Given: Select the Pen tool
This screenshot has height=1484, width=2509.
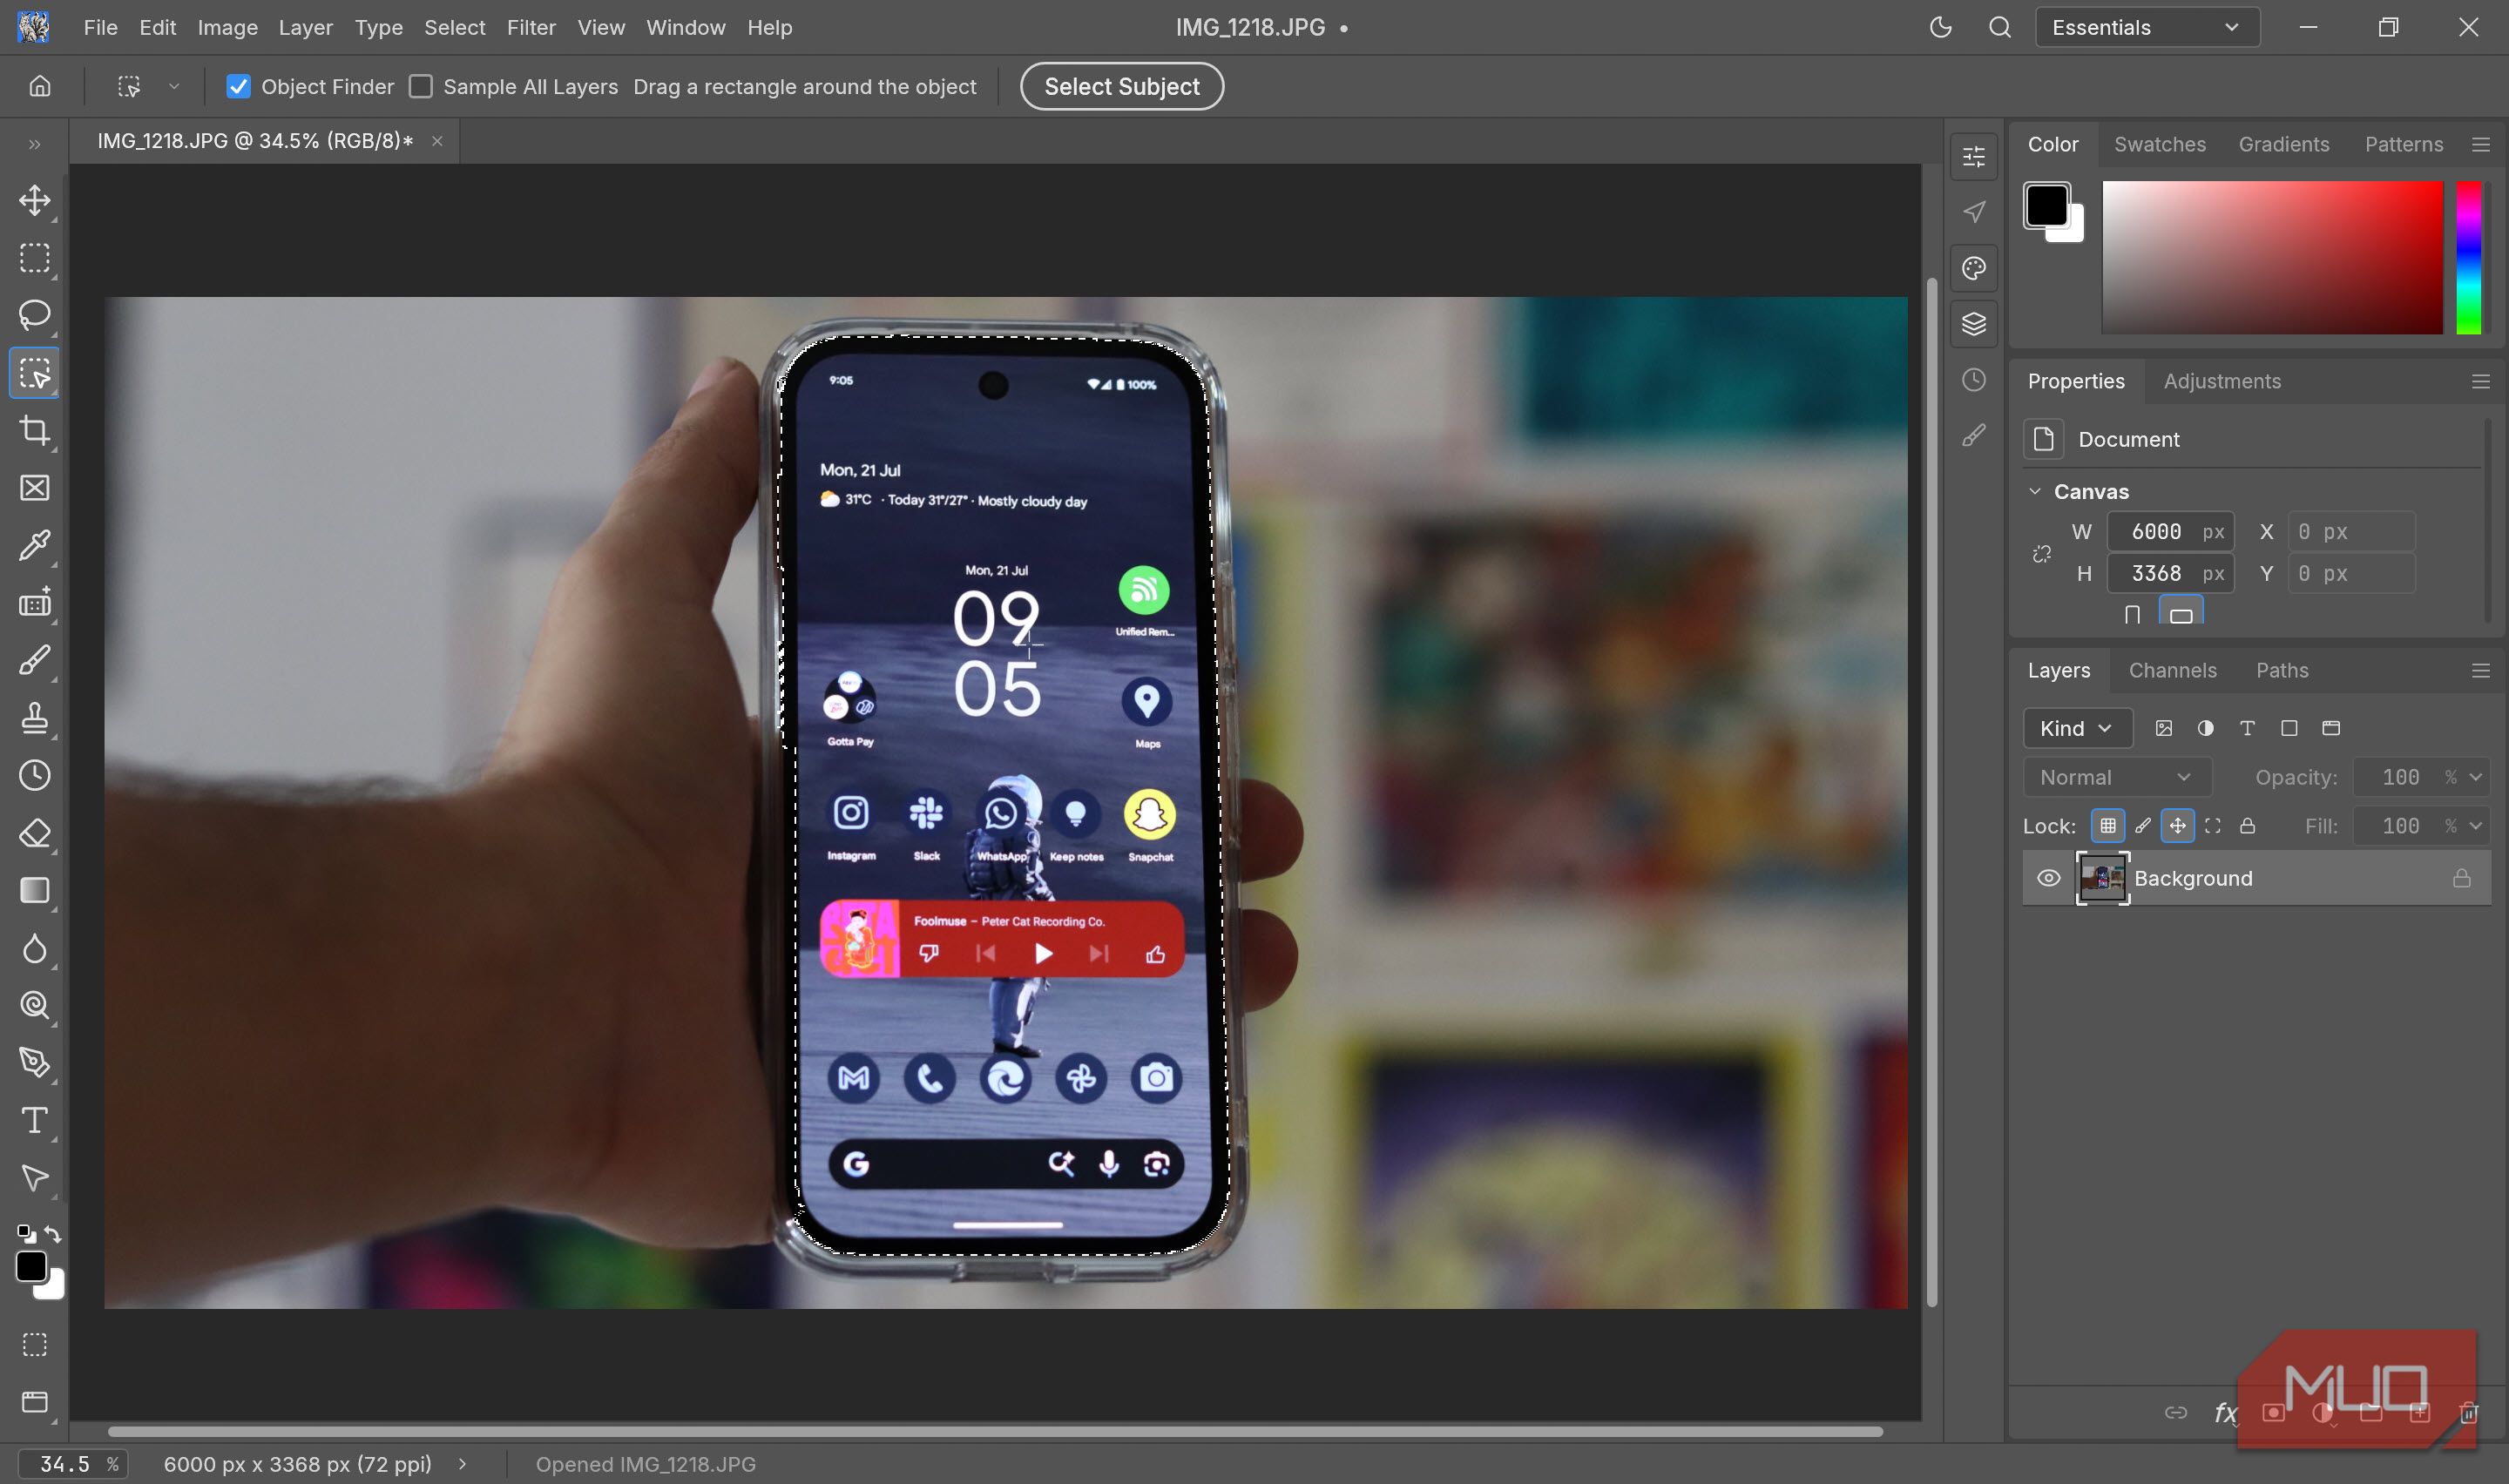Looking at the screenshot, I should pos(35,1062).
